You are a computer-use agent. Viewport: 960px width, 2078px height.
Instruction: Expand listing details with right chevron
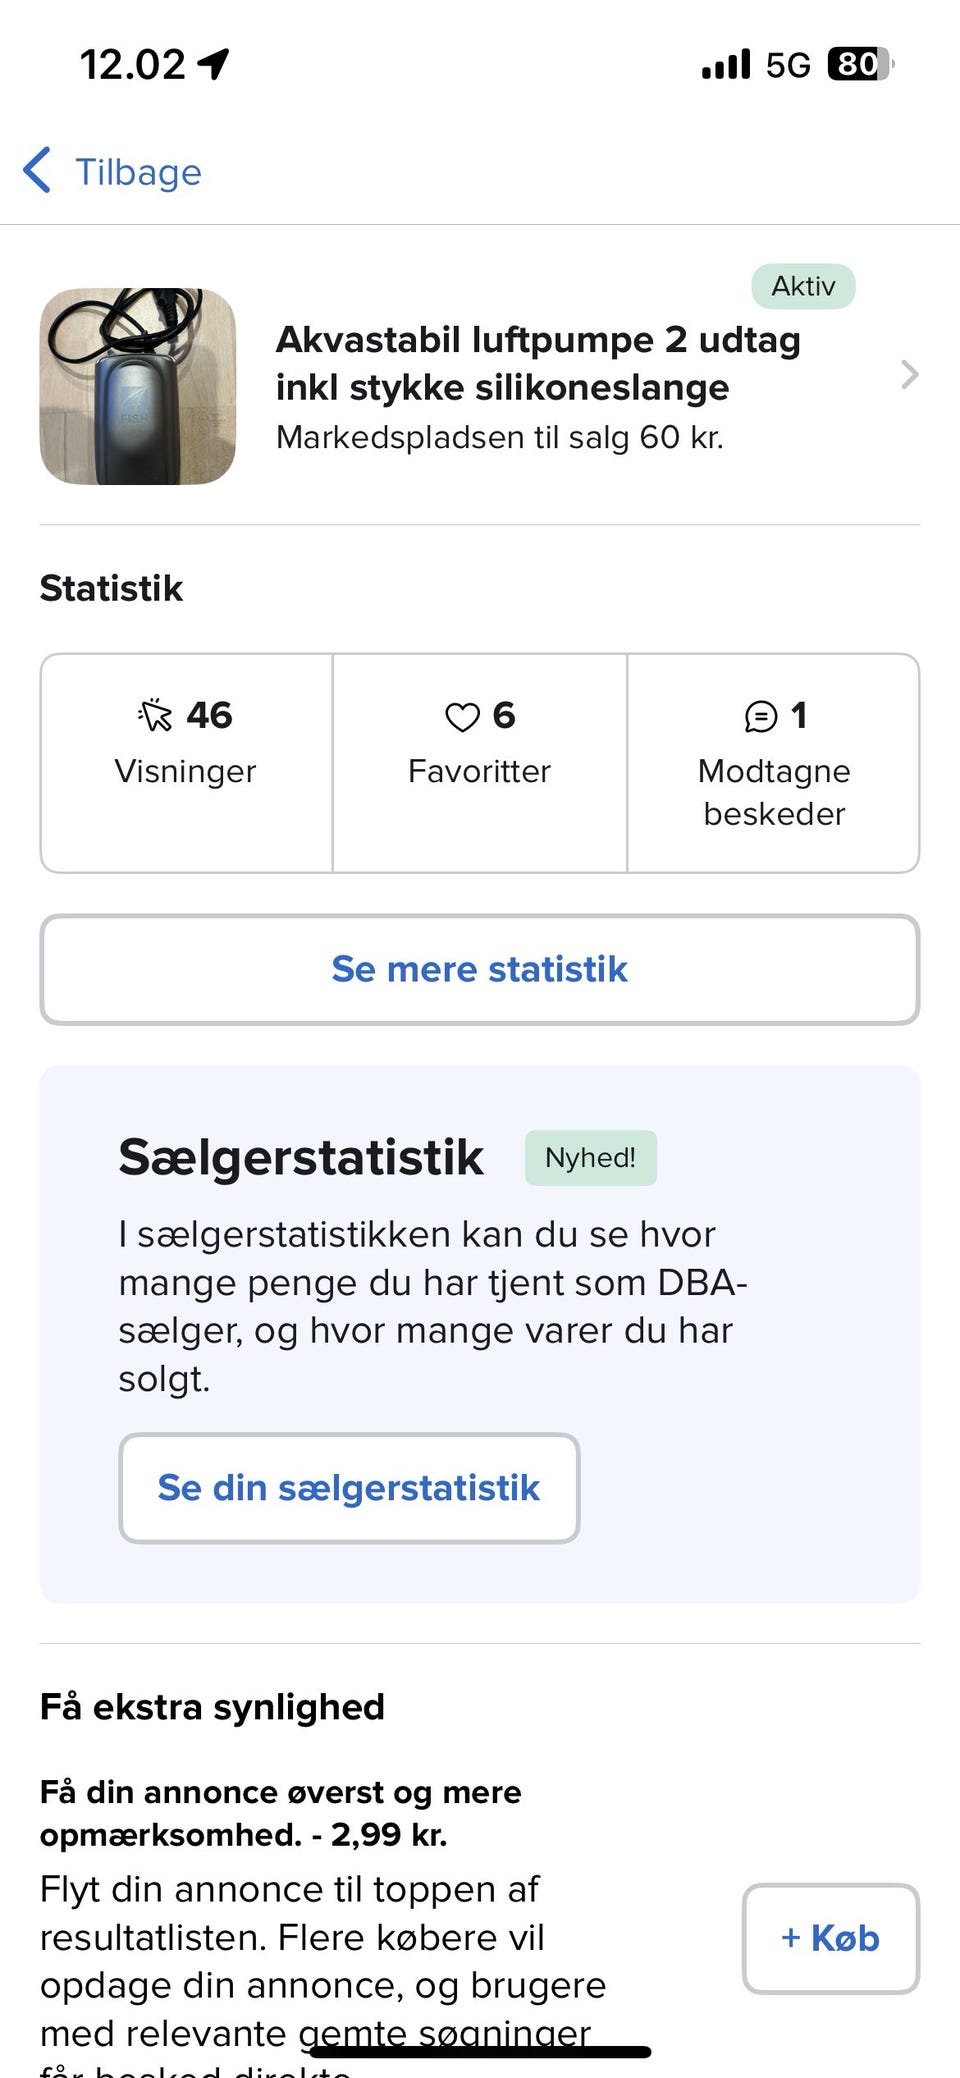909,375
